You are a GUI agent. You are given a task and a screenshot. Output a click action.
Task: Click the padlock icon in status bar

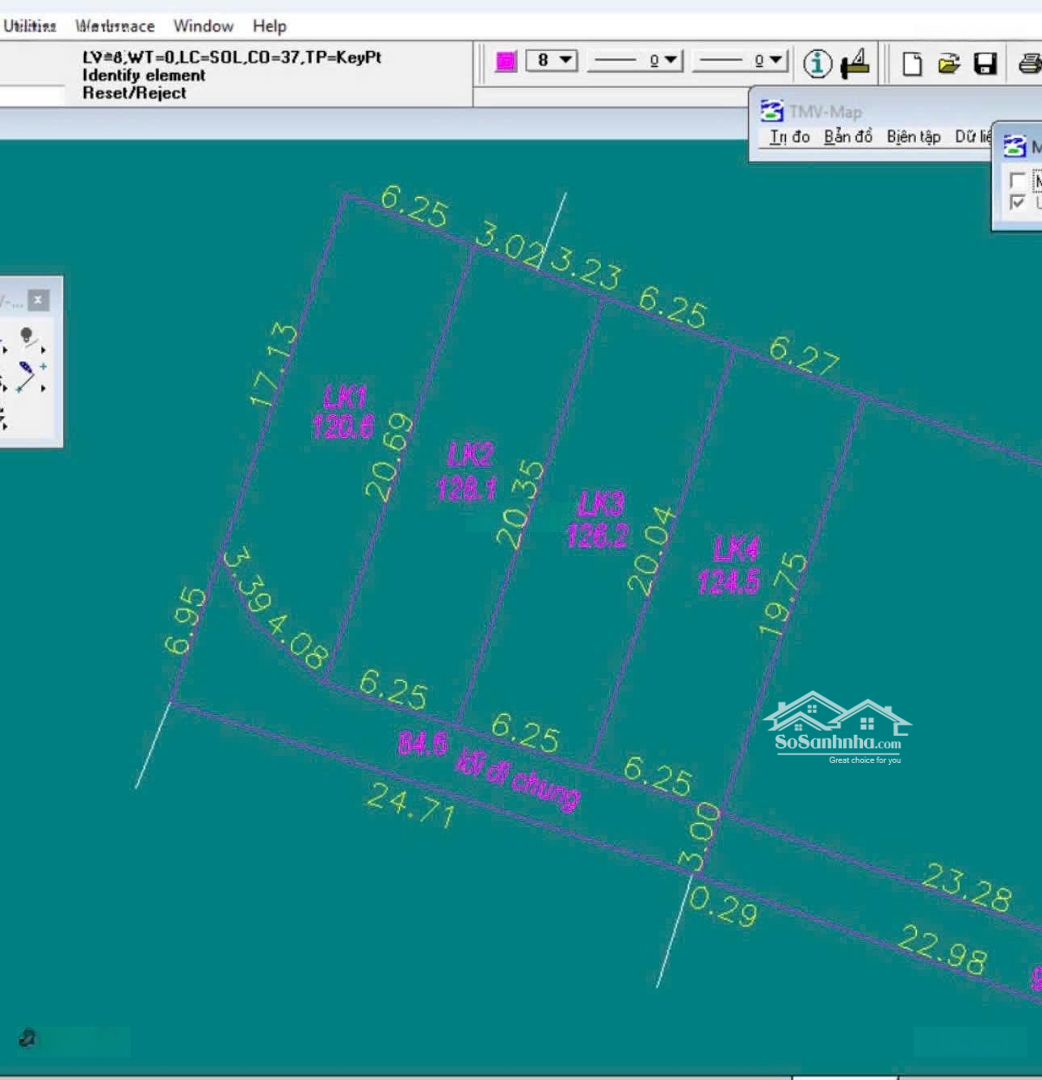click(27, 1039)
